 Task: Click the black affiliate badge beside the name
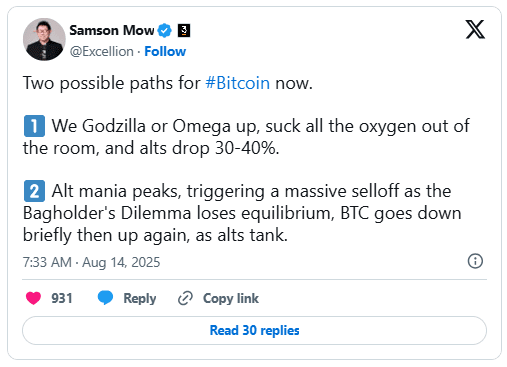(x=184, y=31)
